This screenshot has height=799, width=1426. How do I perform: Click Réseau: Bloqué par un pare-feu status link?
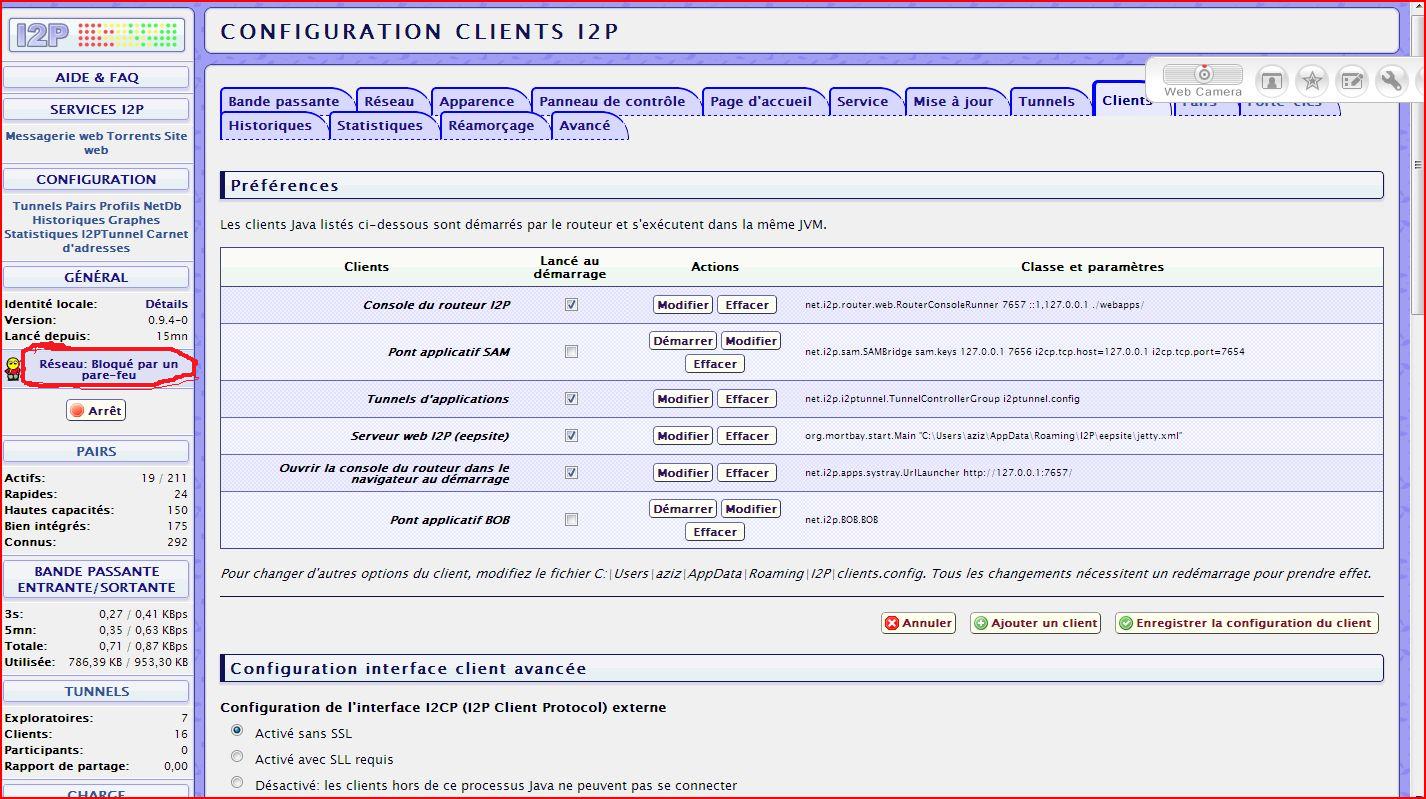109,370
